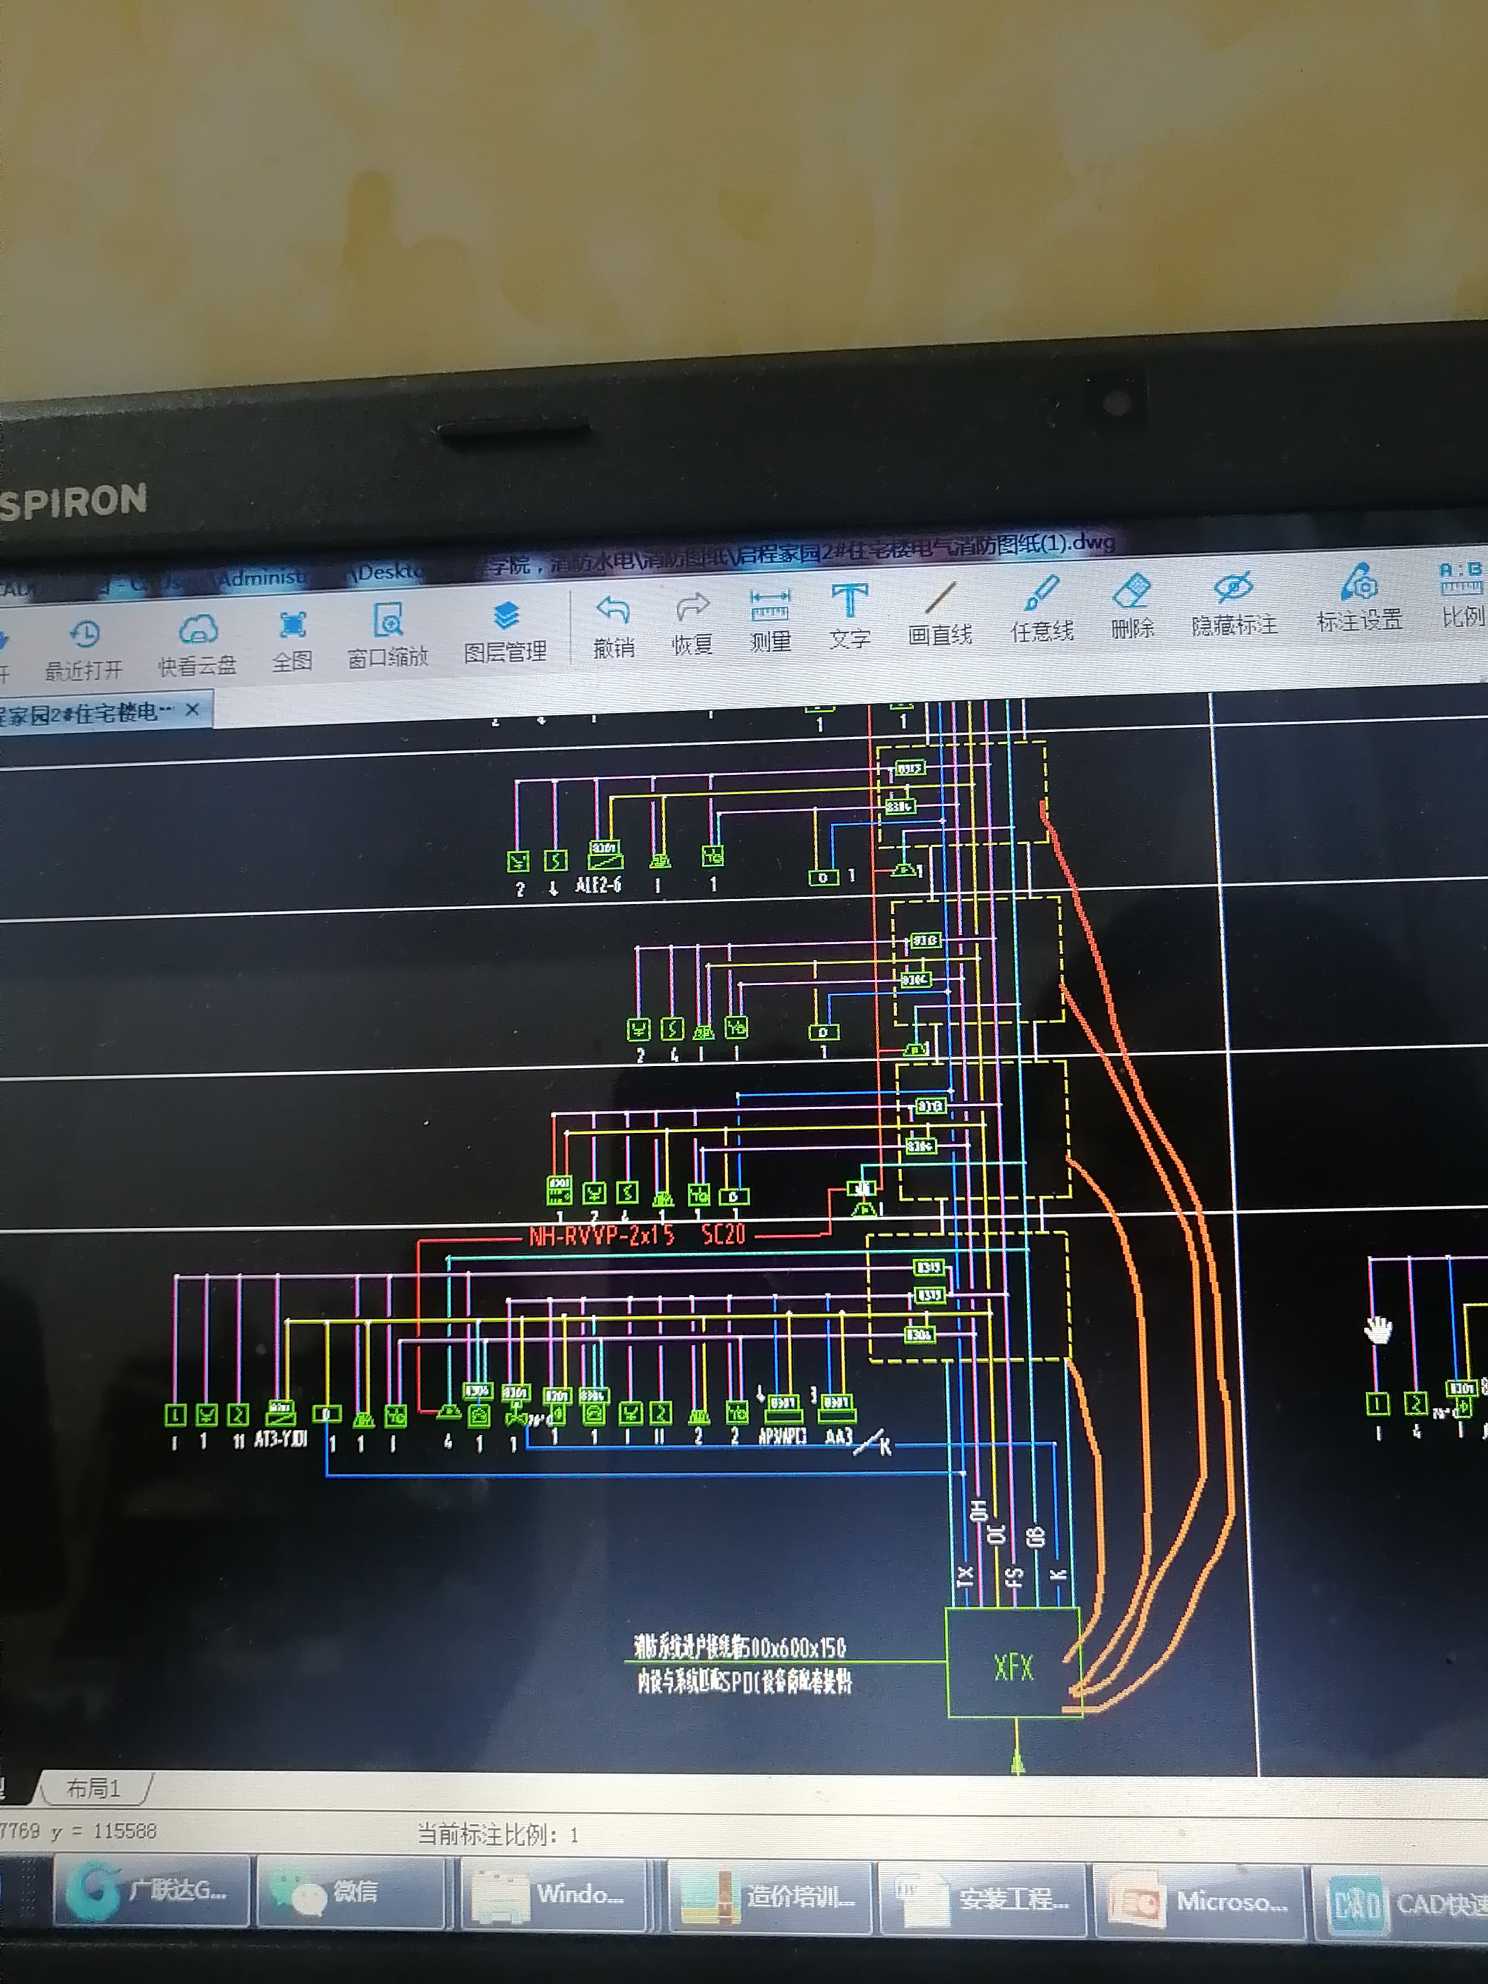Click the 恢复 redo arrow
The image size is (1488, 1984).
coord(692,623)
